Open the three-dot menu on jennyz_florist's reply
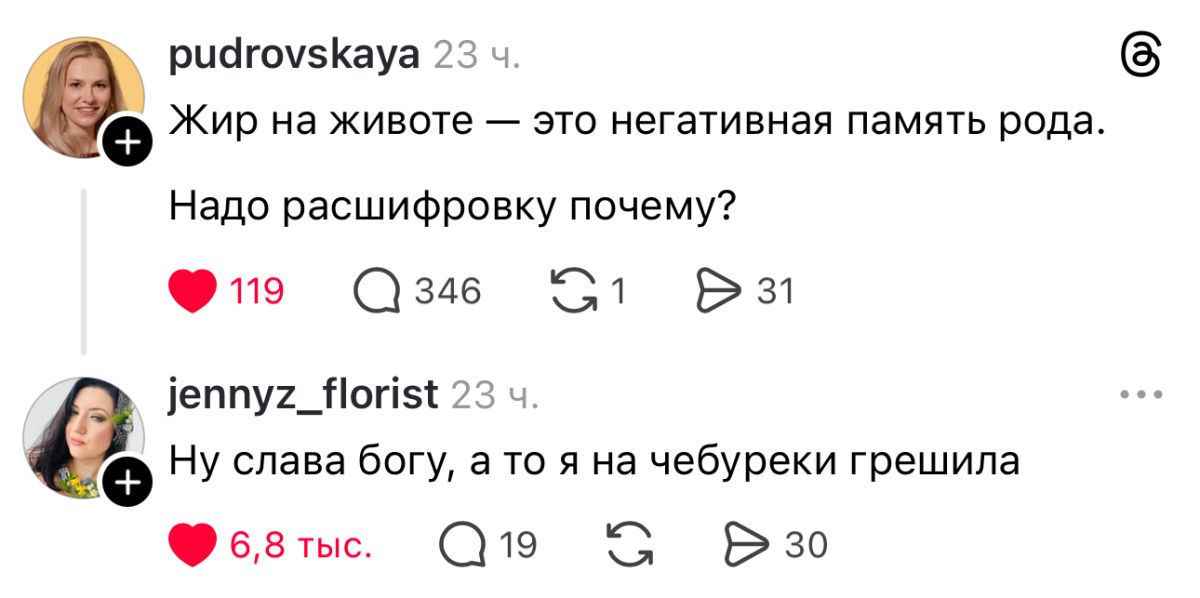 pos(1142,395)
